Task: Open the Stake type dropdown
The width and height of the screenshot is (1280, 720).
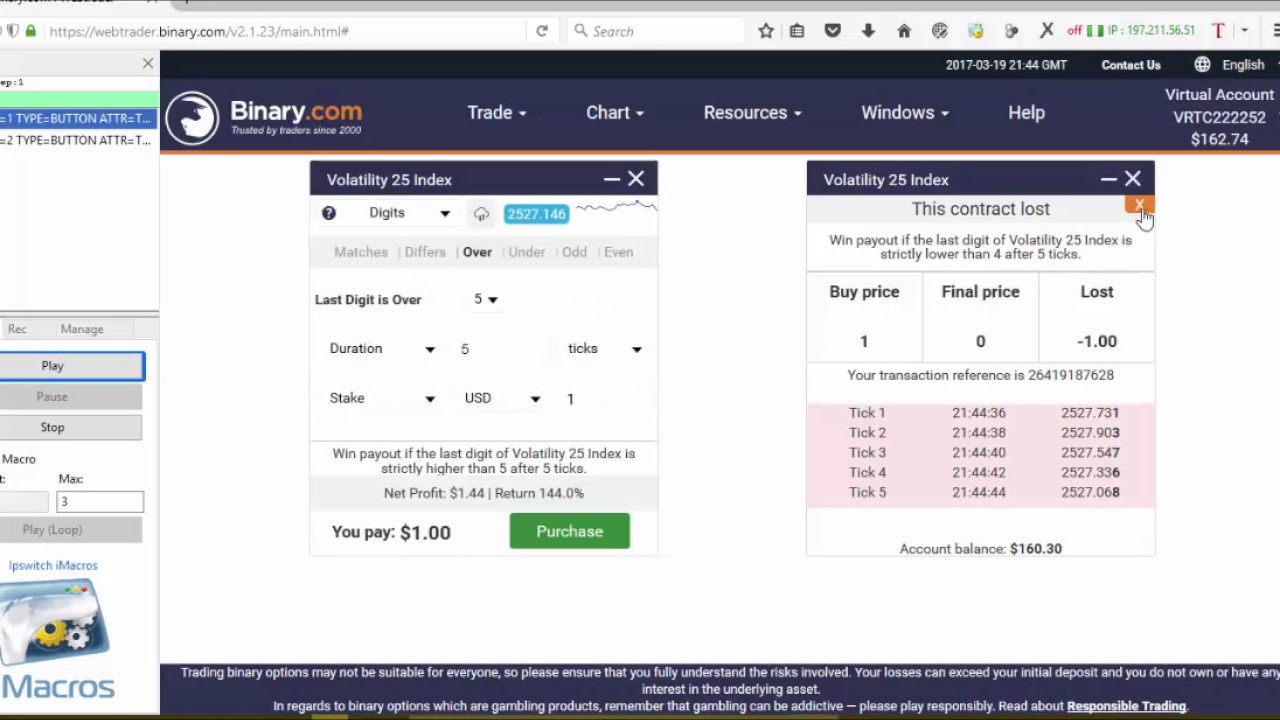Action: click(382, 398)
